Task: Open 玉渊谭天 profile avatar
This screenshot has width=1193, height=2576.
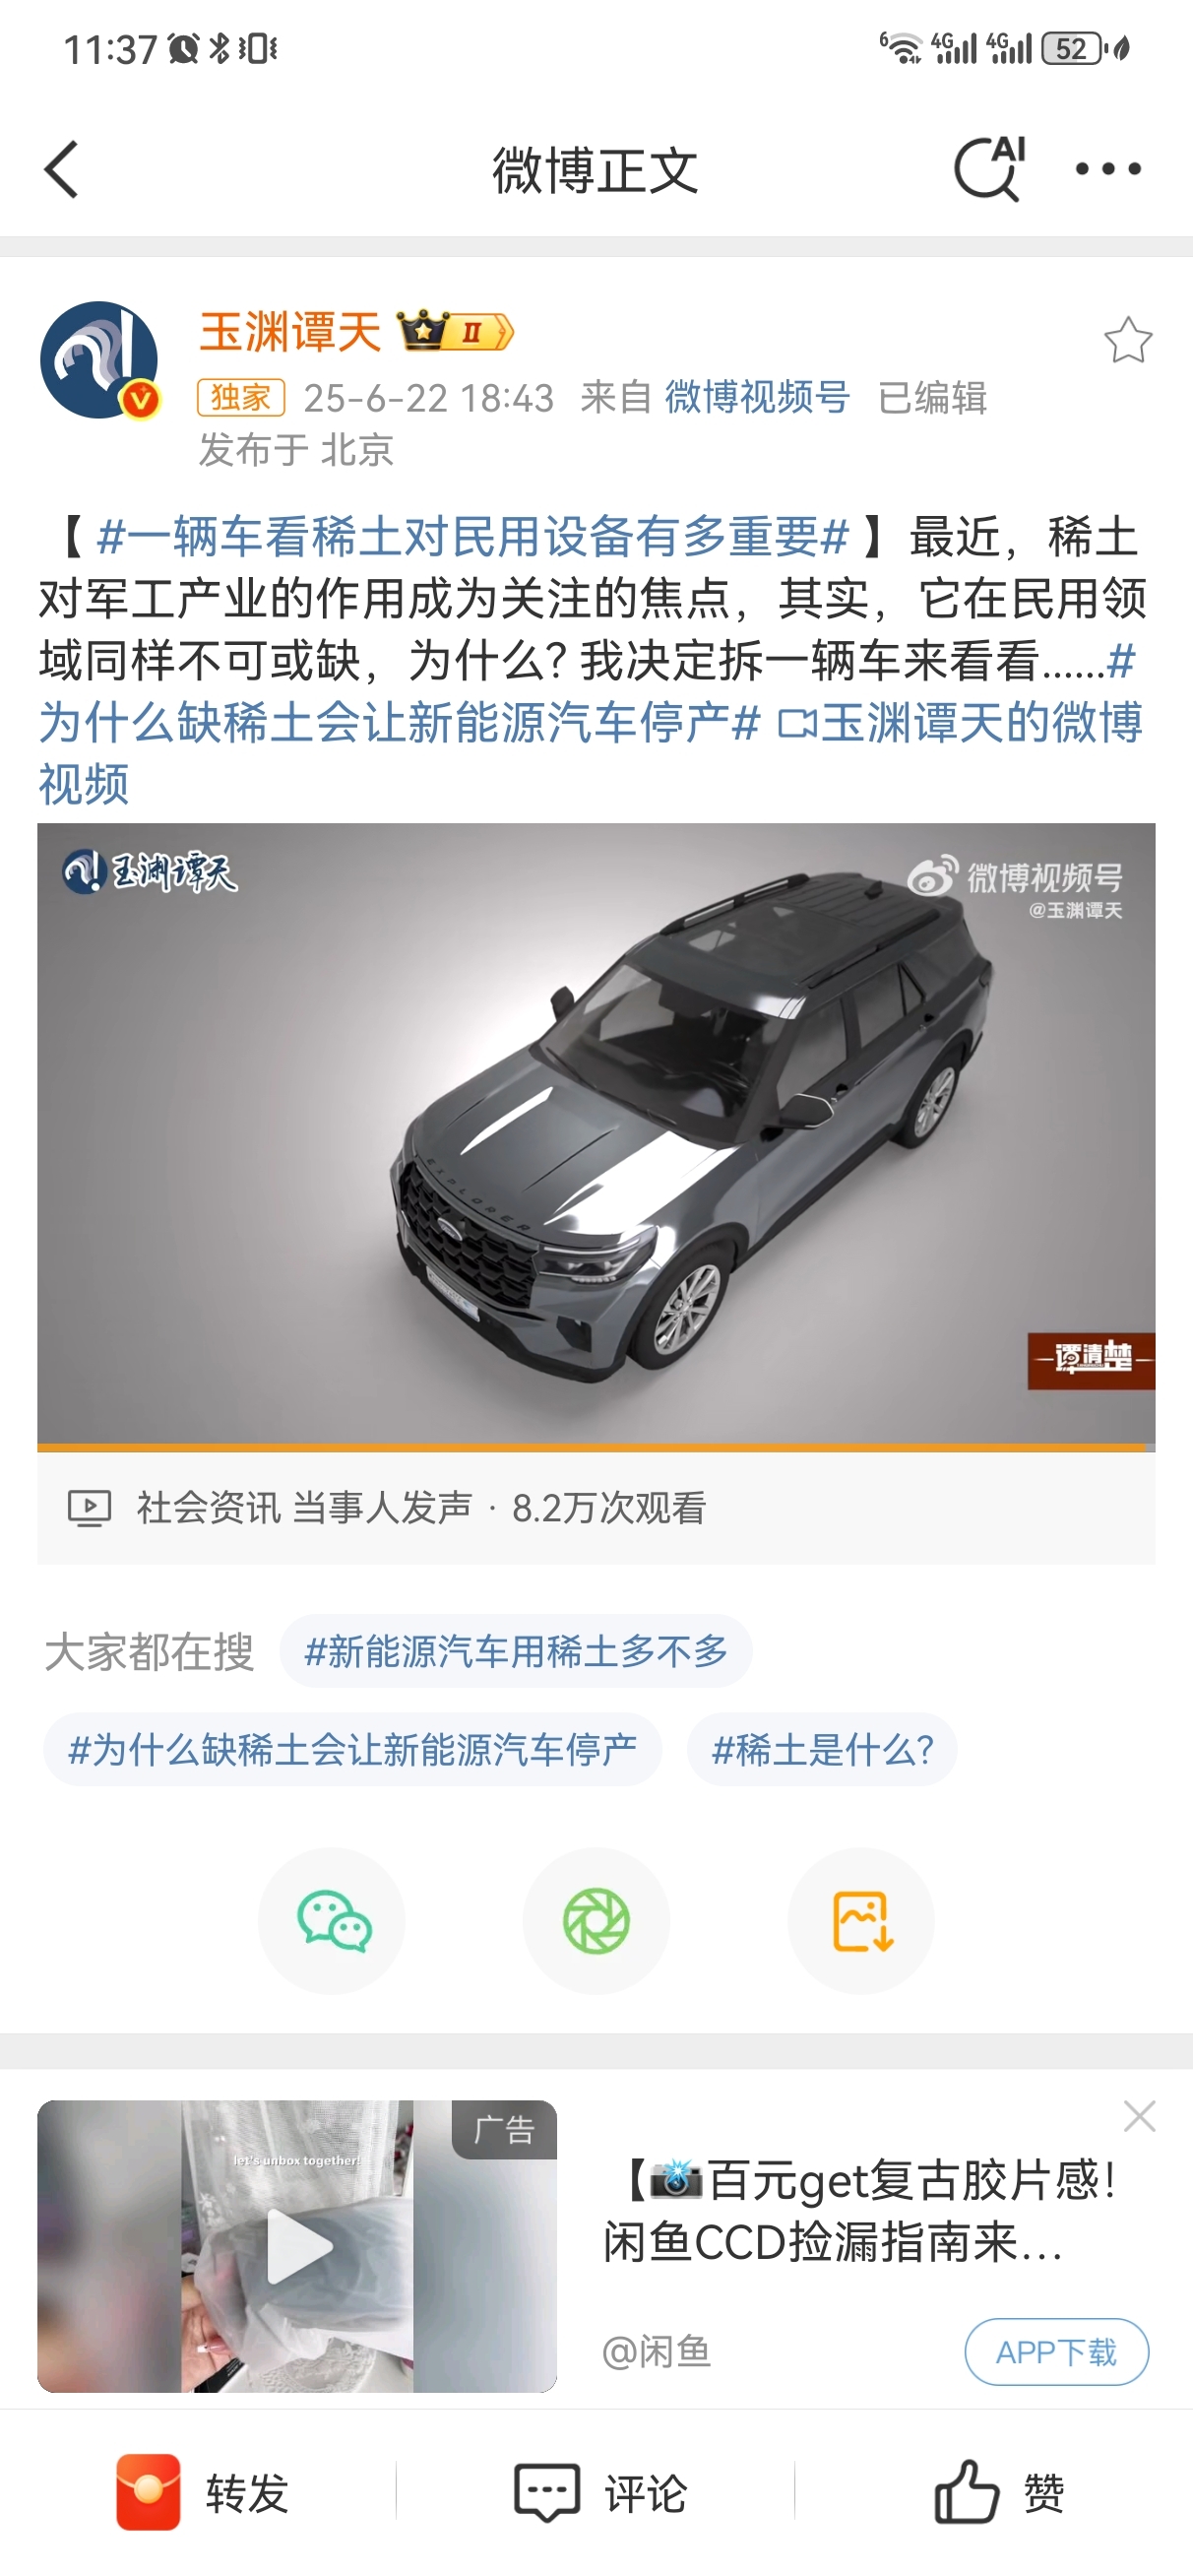Action: (x=99, y=360)
